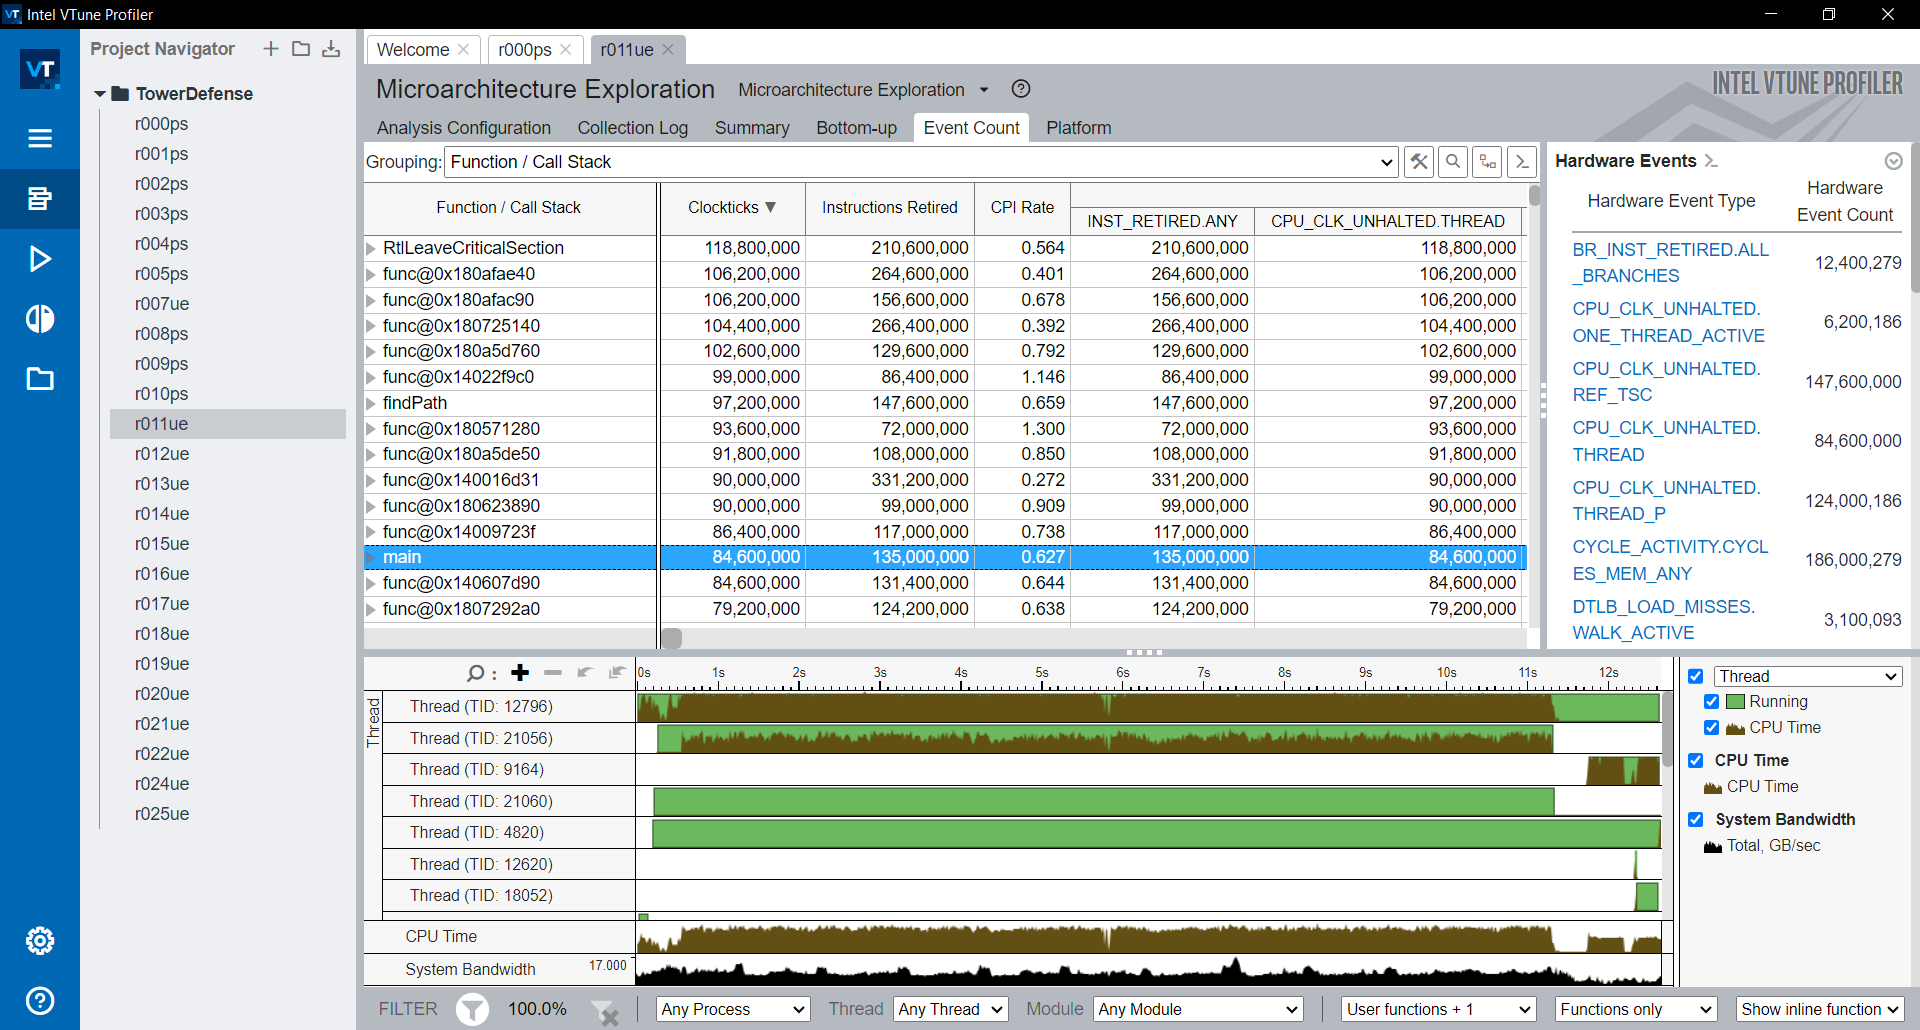The width and height of the screenshot is (1920, 1030).
Task: Zoom in timeline with plus icon
Action: pyautogui.click(x=520, y=673)
